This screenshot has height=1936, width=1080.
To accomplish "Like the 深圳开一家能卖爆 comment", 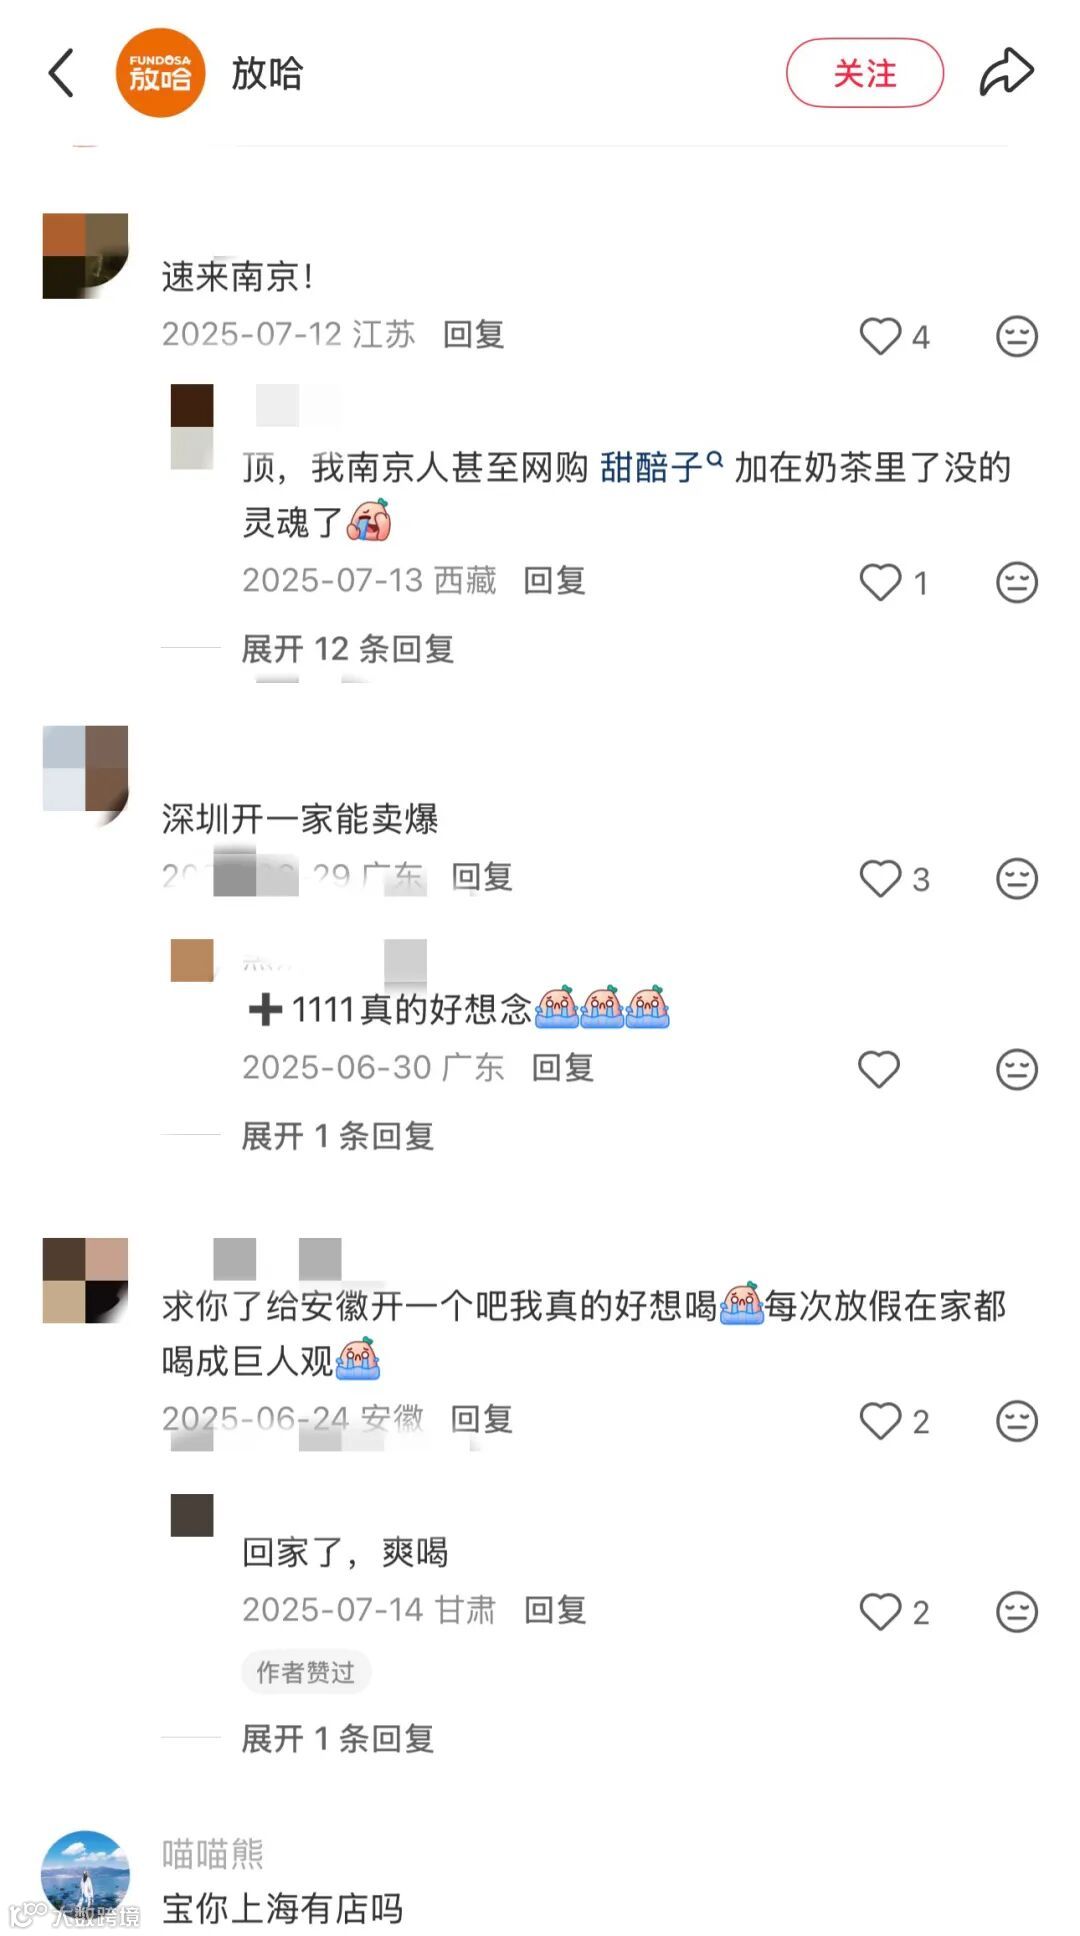I will pyautogui.click(x=880, y=879).
